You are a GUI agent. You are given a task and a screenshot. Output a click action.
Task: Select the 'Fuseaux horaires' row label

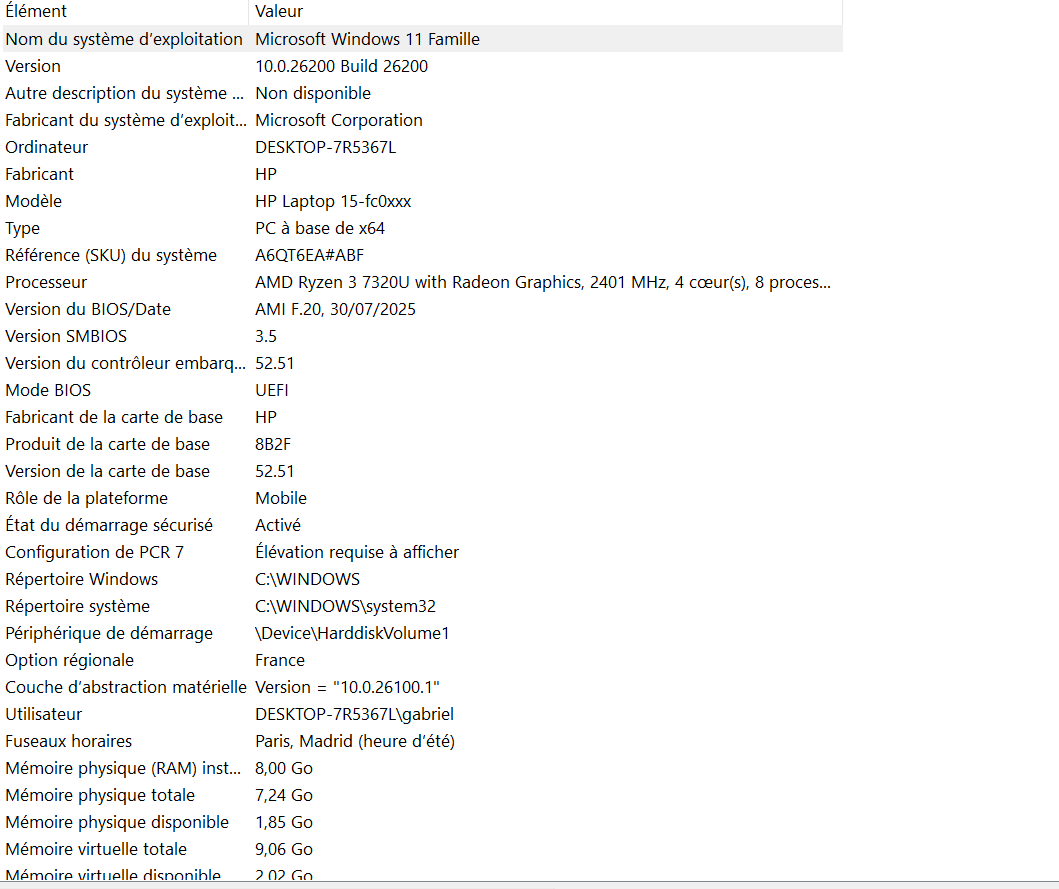(69, 742)
